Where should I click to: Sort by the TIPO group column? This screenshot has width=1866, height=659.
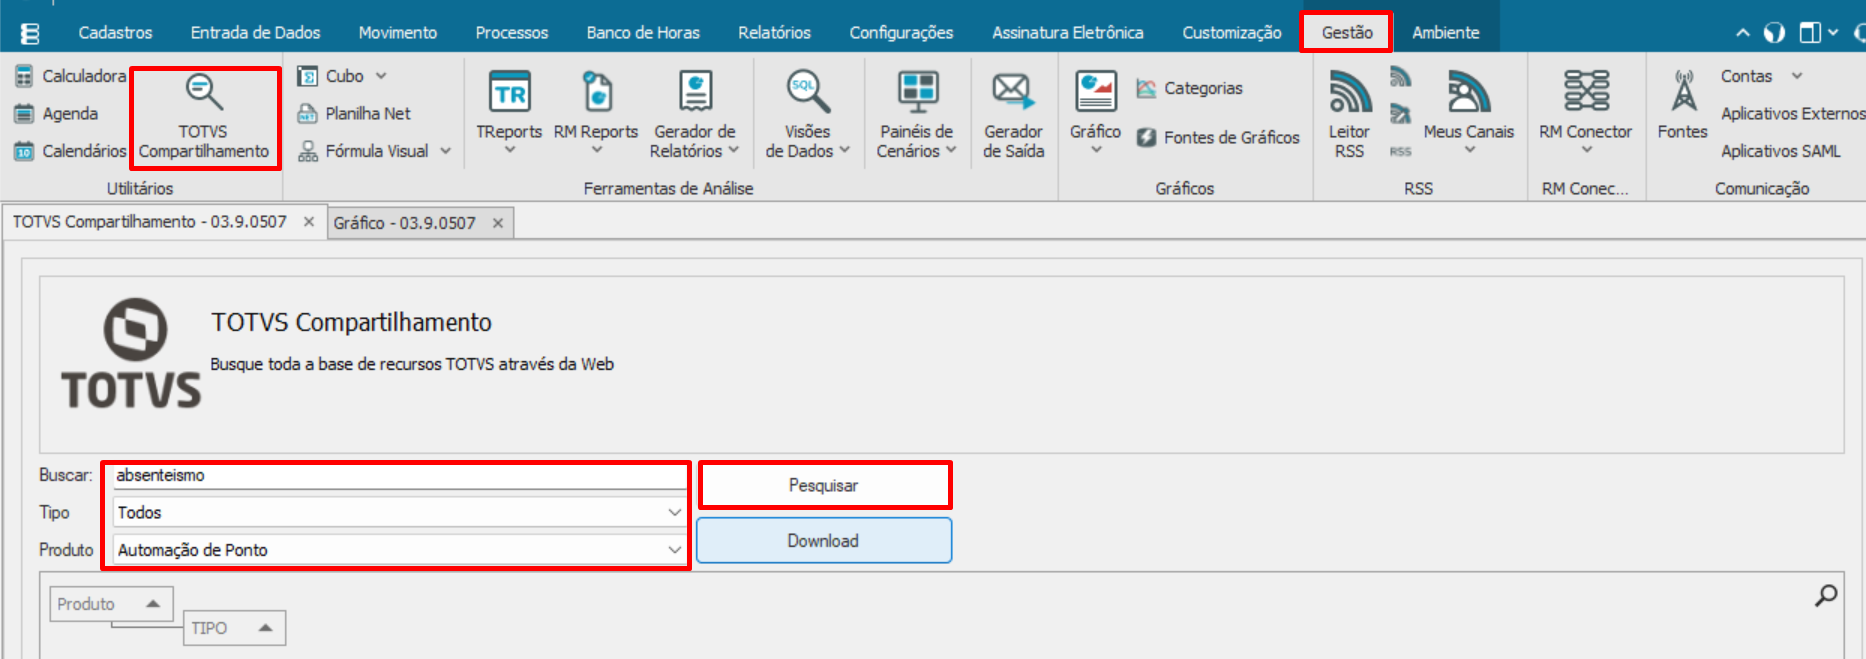[235, 628]
